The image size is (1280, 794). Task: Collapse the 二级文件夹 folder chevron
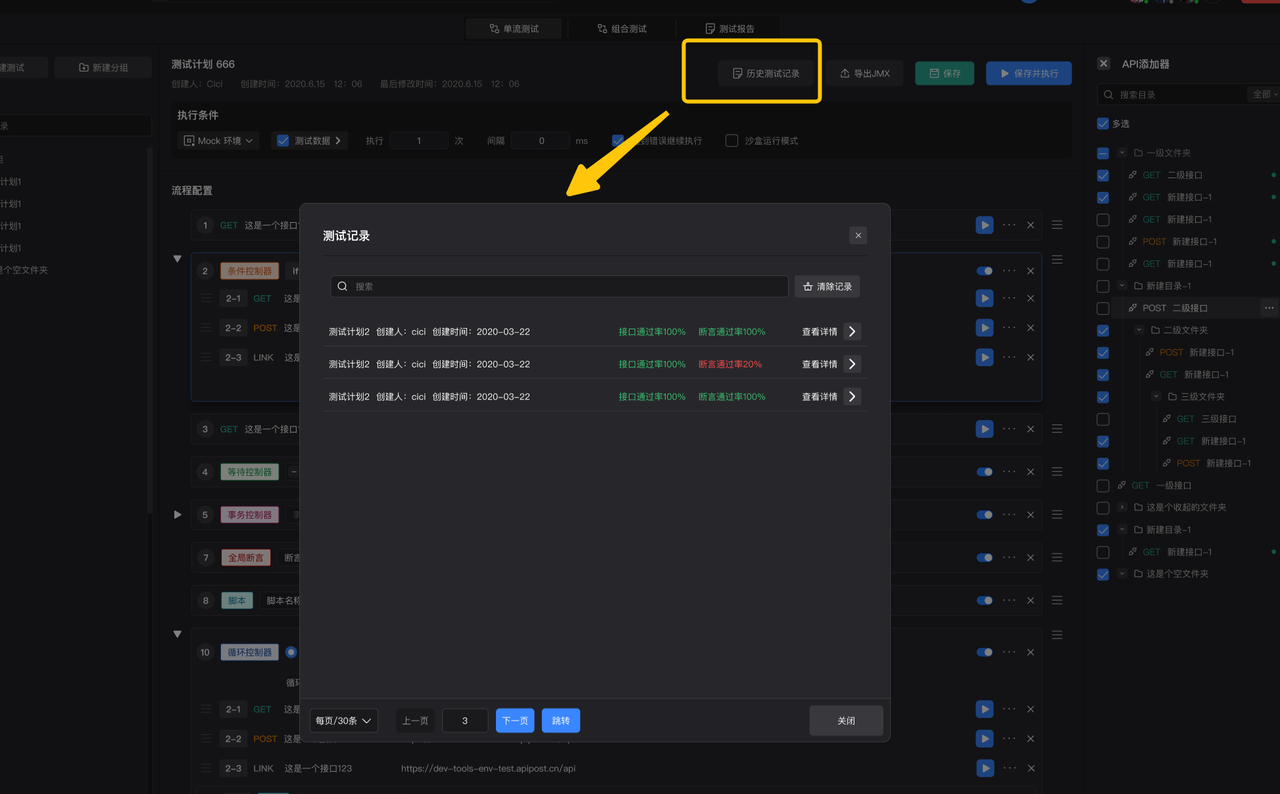pos(1139,330)
